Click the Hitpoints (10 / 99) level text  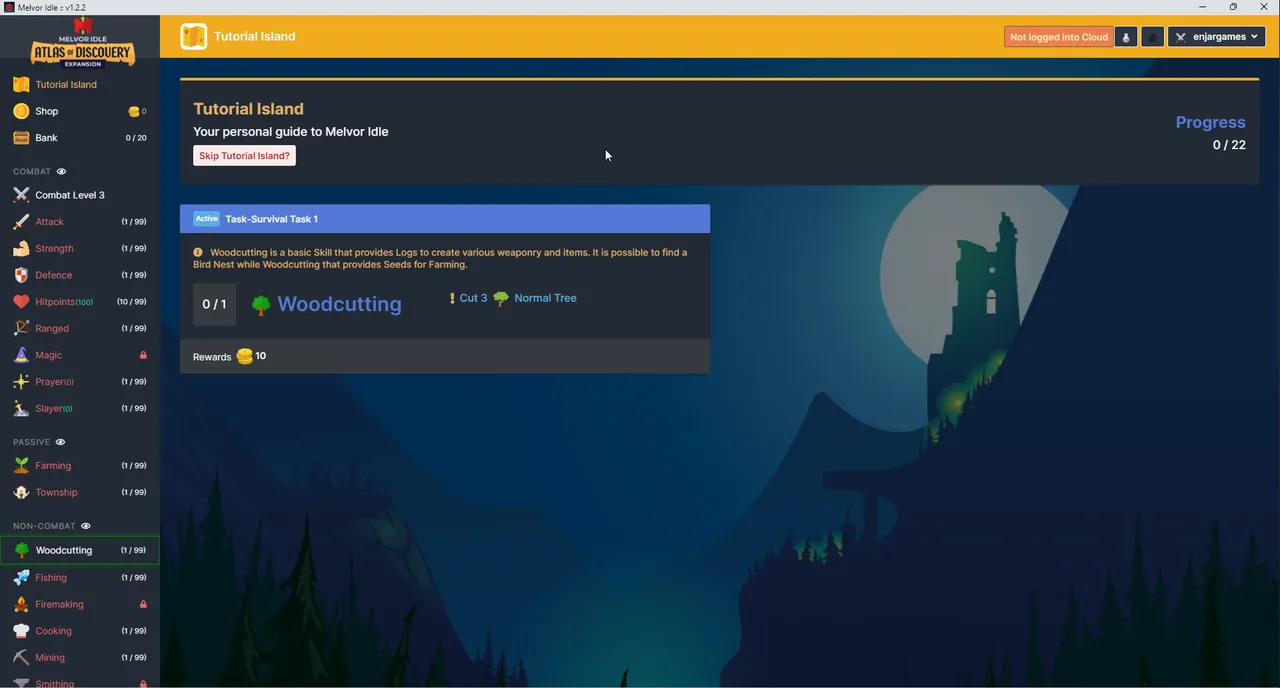(x=132, y=302)
